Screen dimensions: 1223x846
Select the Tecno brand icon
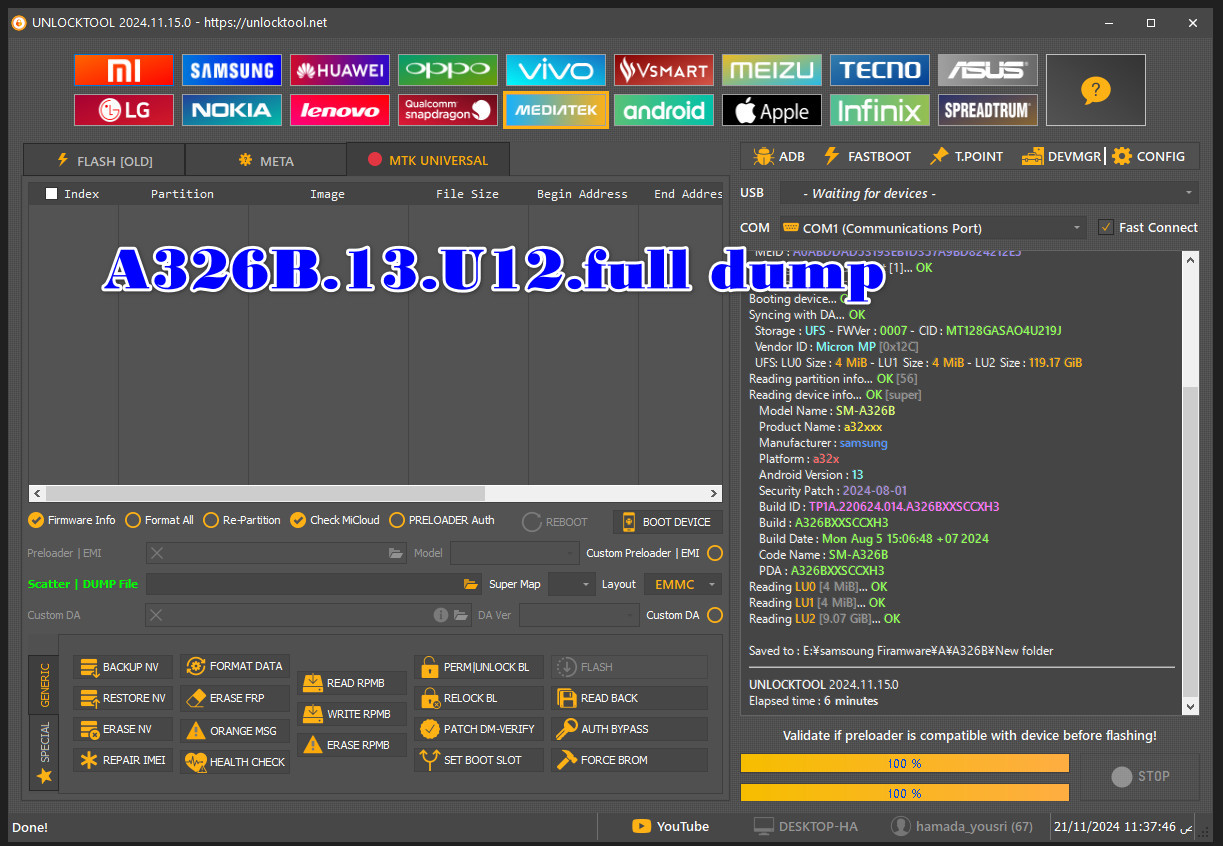point(880,70)
